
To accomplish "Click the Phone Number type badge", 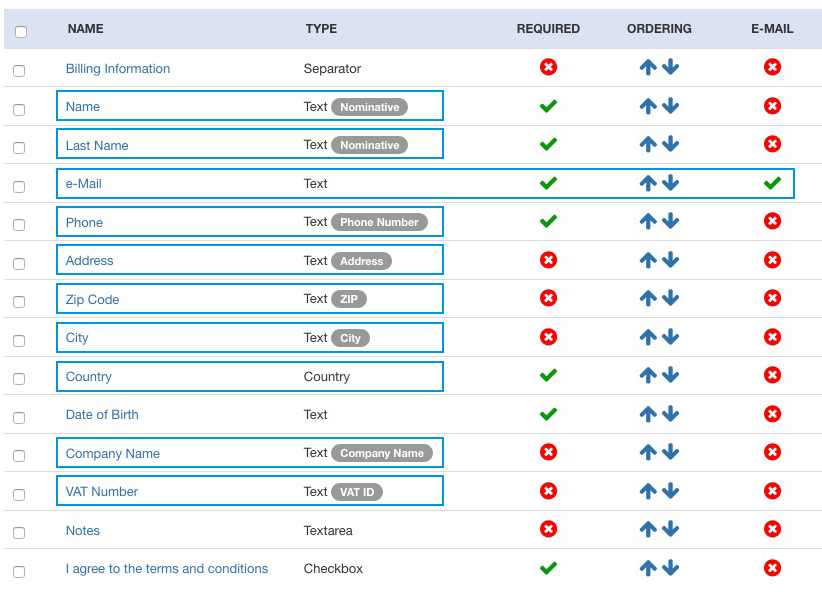I will pos(379,222).
